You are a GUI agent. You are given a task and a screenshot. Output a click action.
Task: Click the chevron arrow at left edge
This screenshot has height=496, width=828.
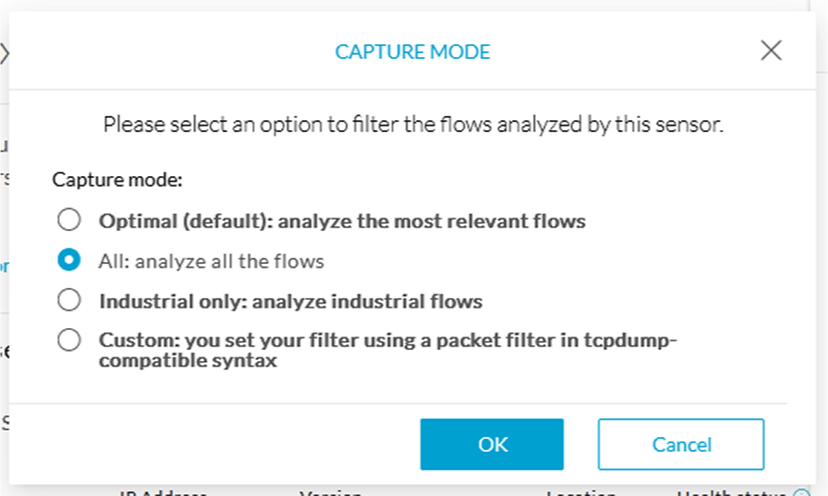pos(4,53)
